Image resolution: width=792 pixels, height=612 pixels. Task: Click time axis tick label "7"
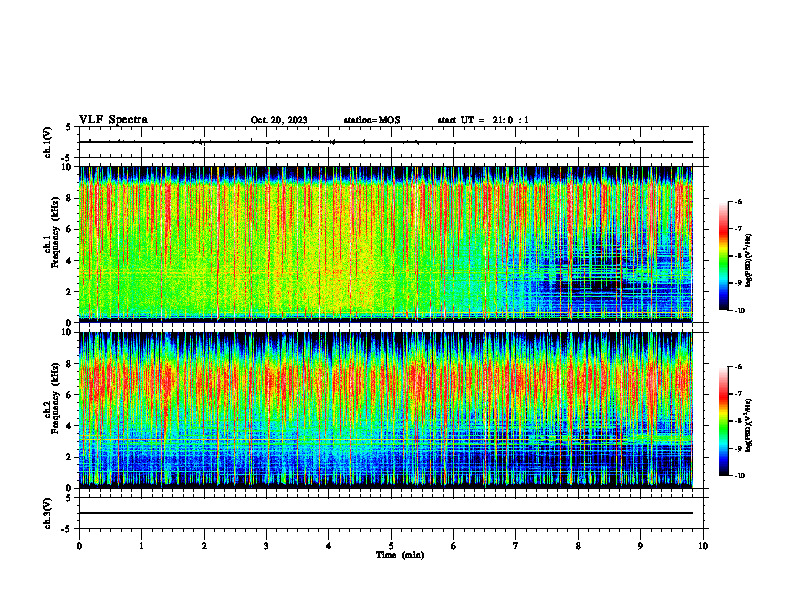[516, 546]
